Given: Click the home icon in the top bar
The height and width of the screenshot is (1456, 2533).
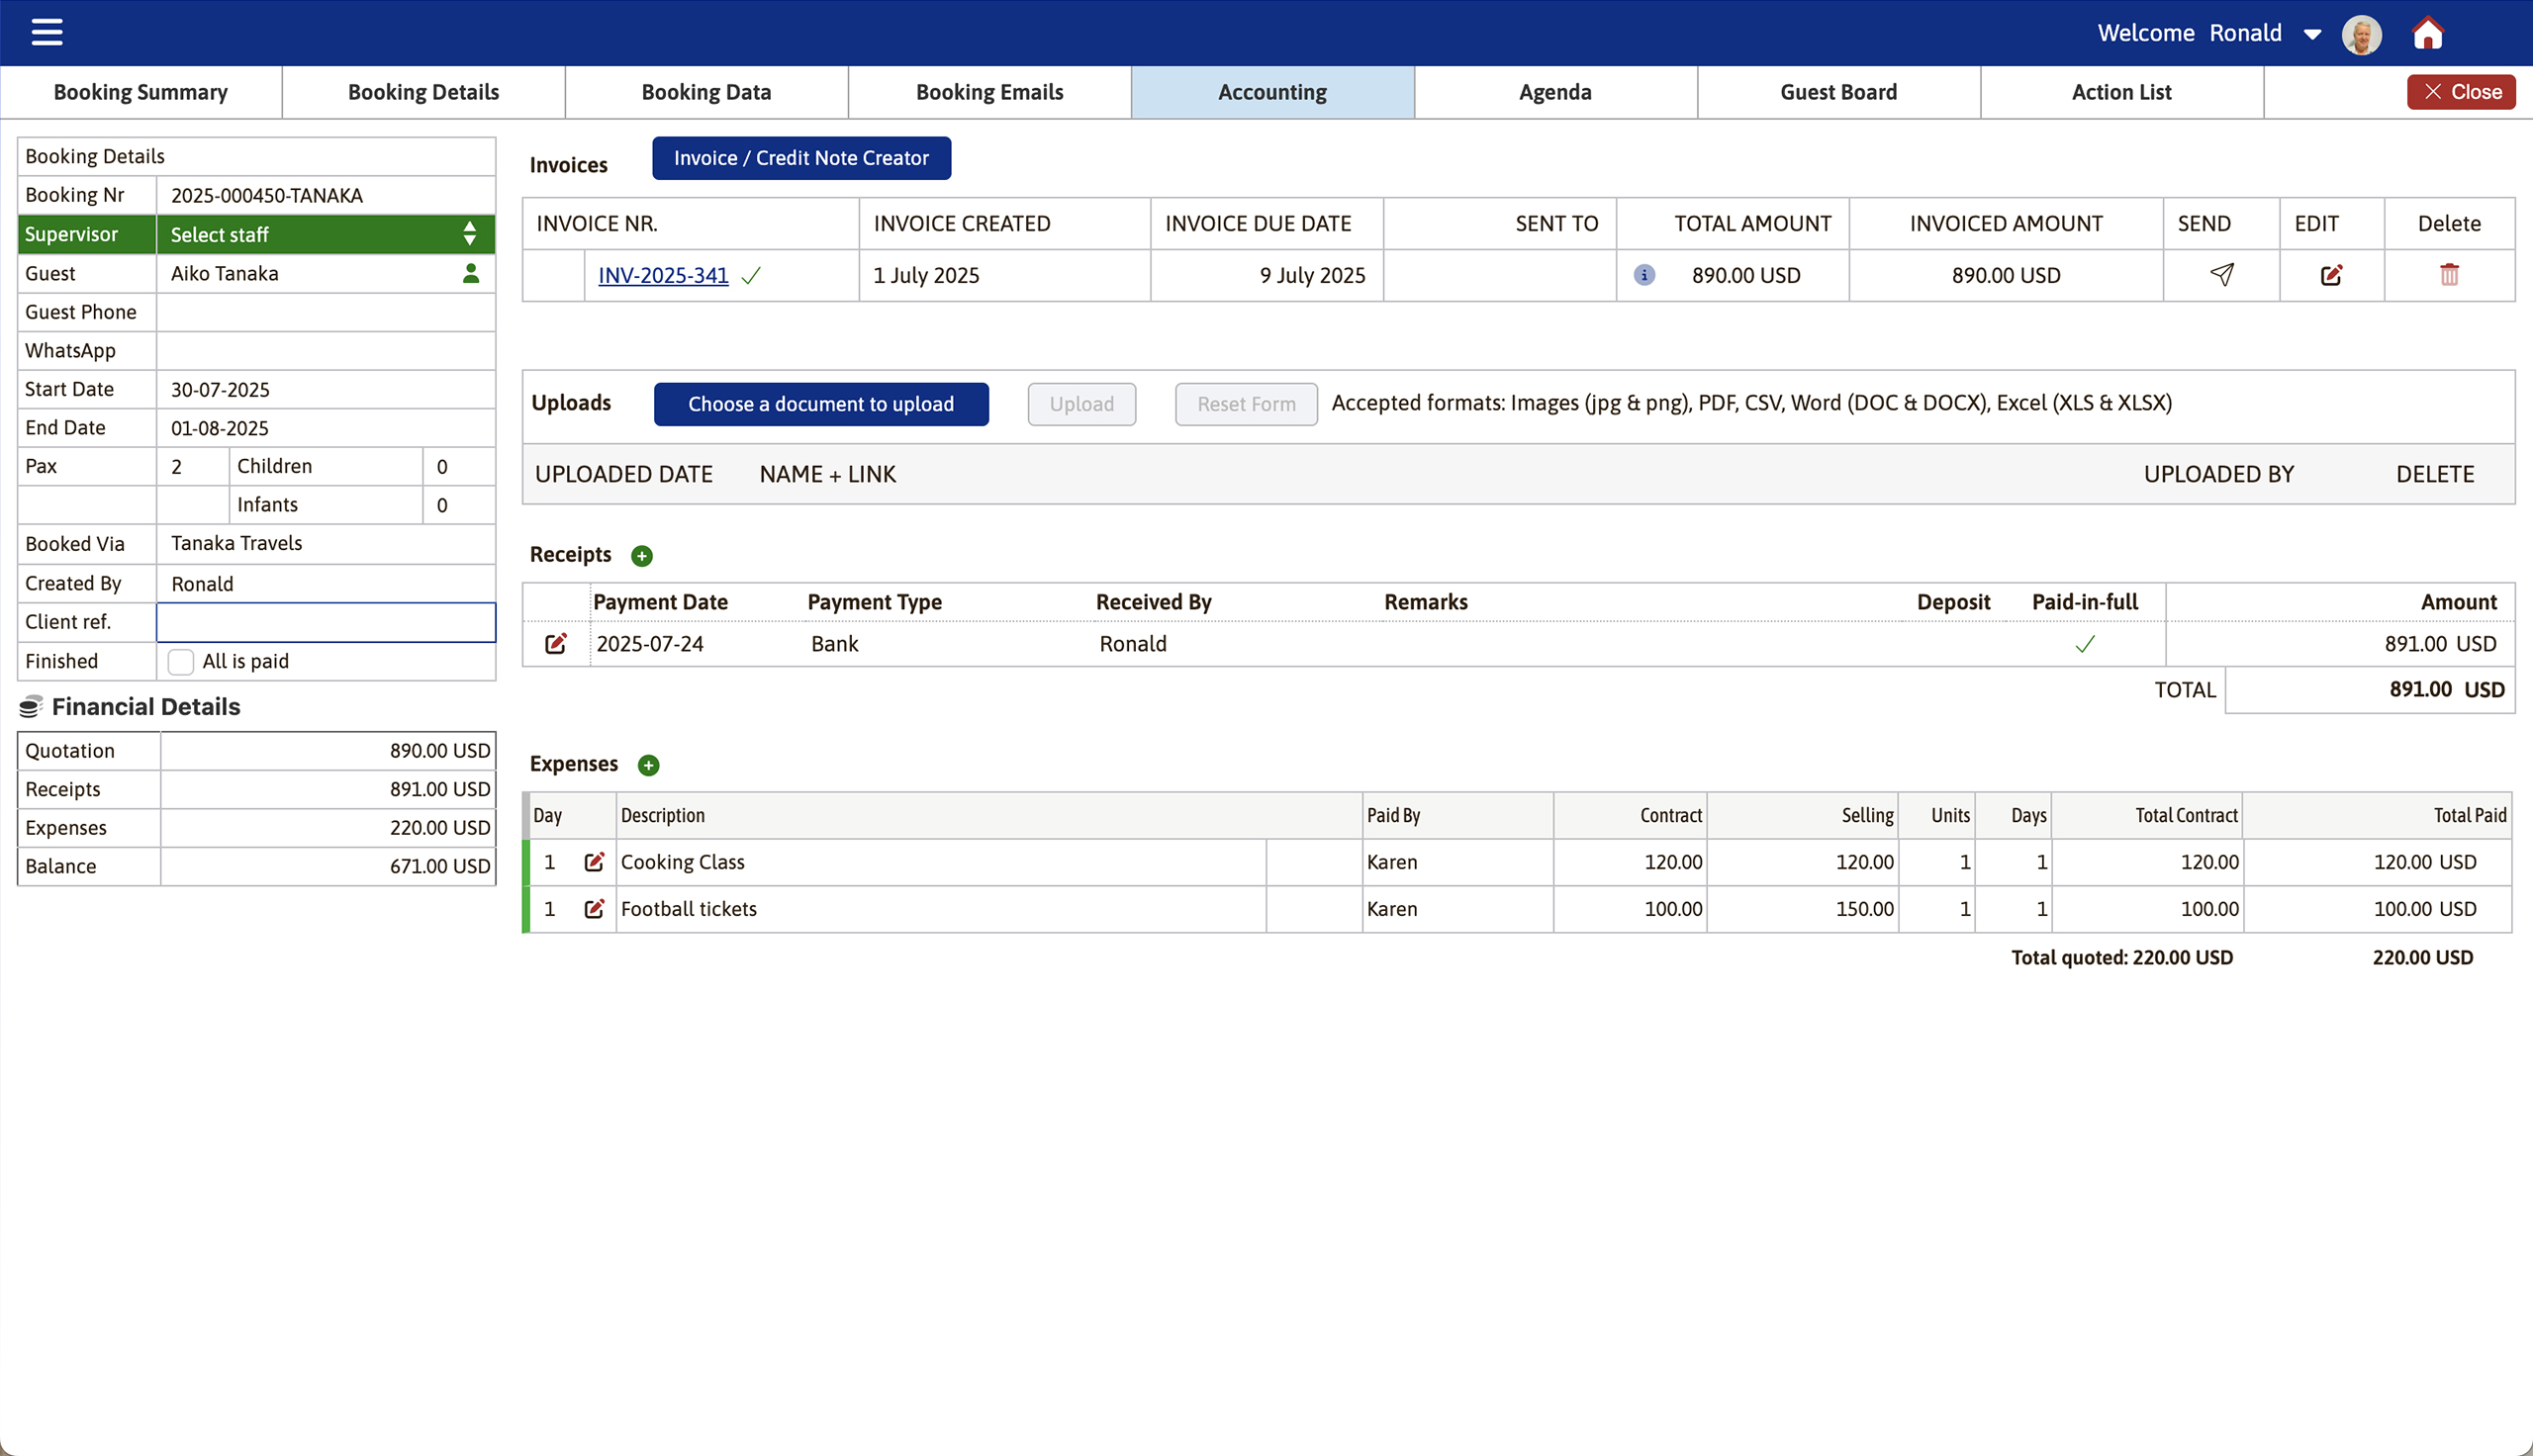Looking at the screenshot, I should (x=2428, y=33).
